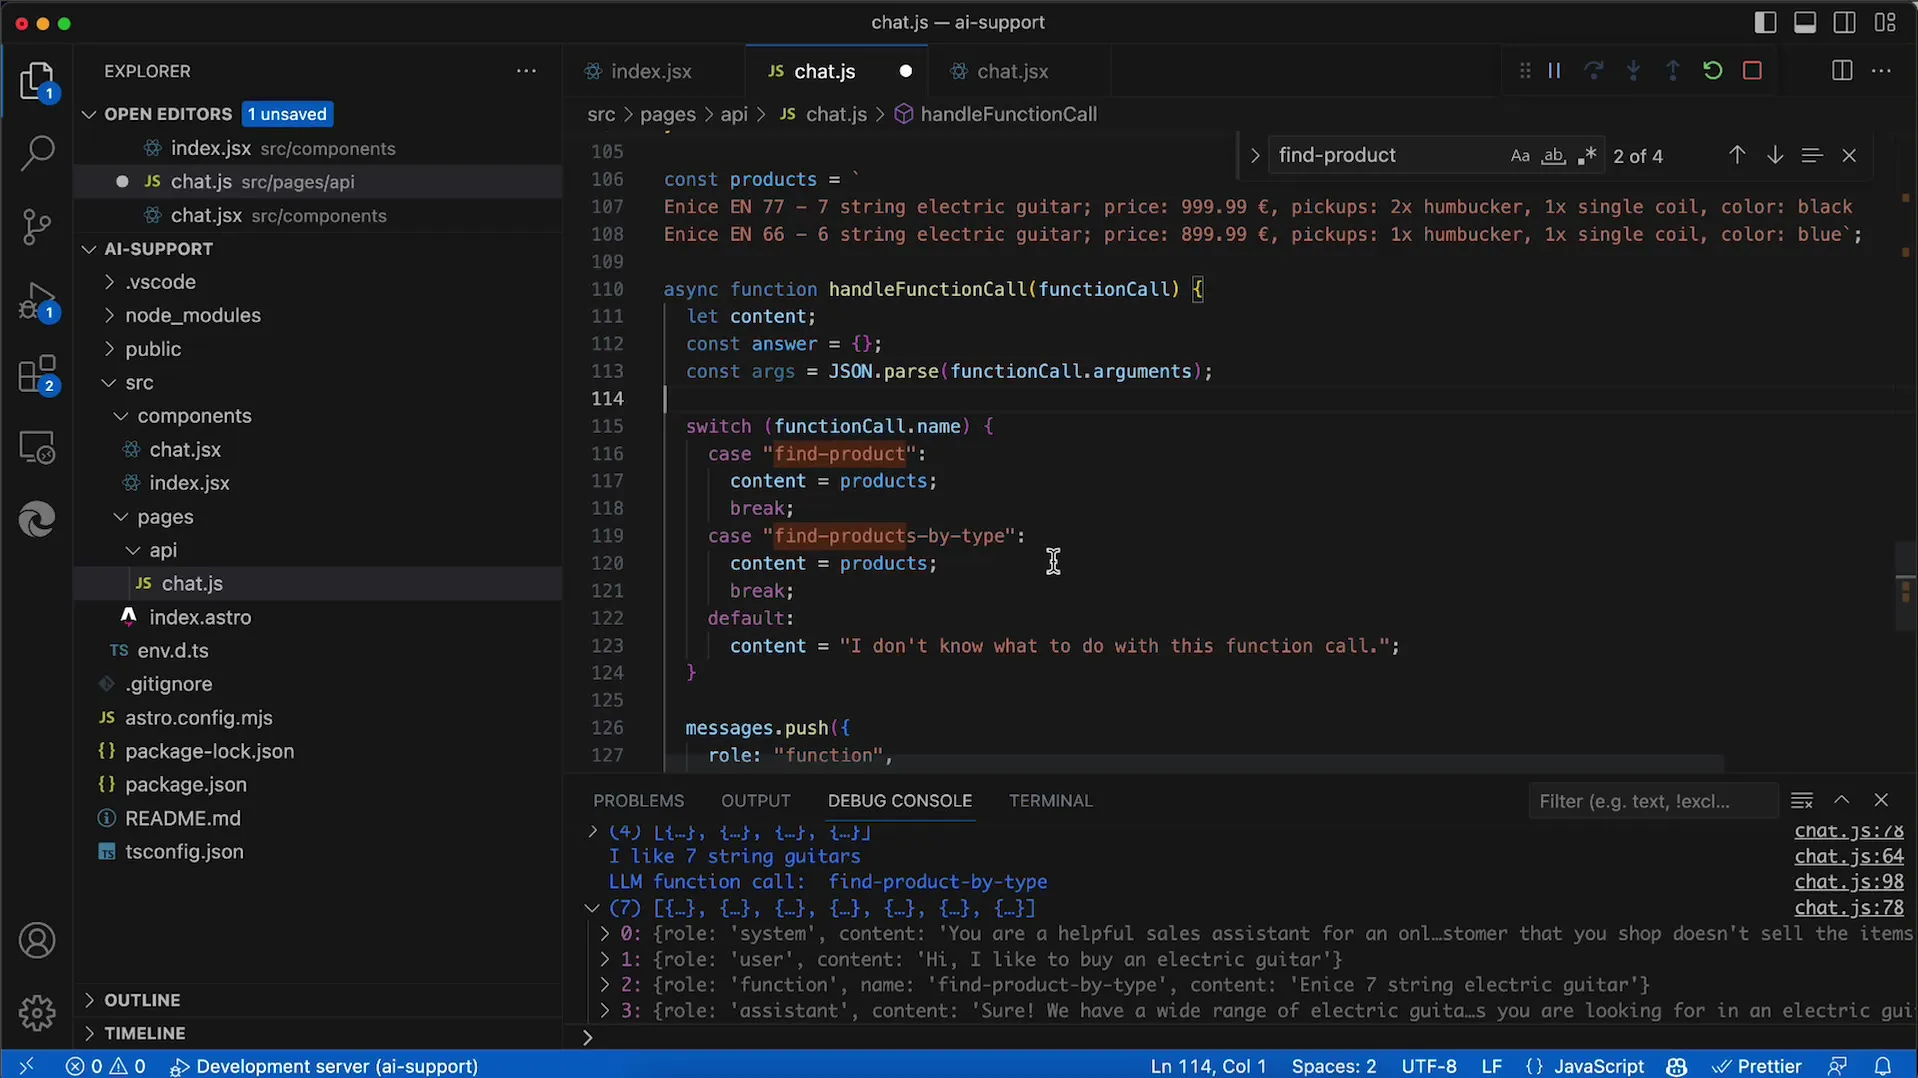This screenshot has height=1078, width=1918.
Task: Open editor More Actions menu
Action: tap(1881, 71)
